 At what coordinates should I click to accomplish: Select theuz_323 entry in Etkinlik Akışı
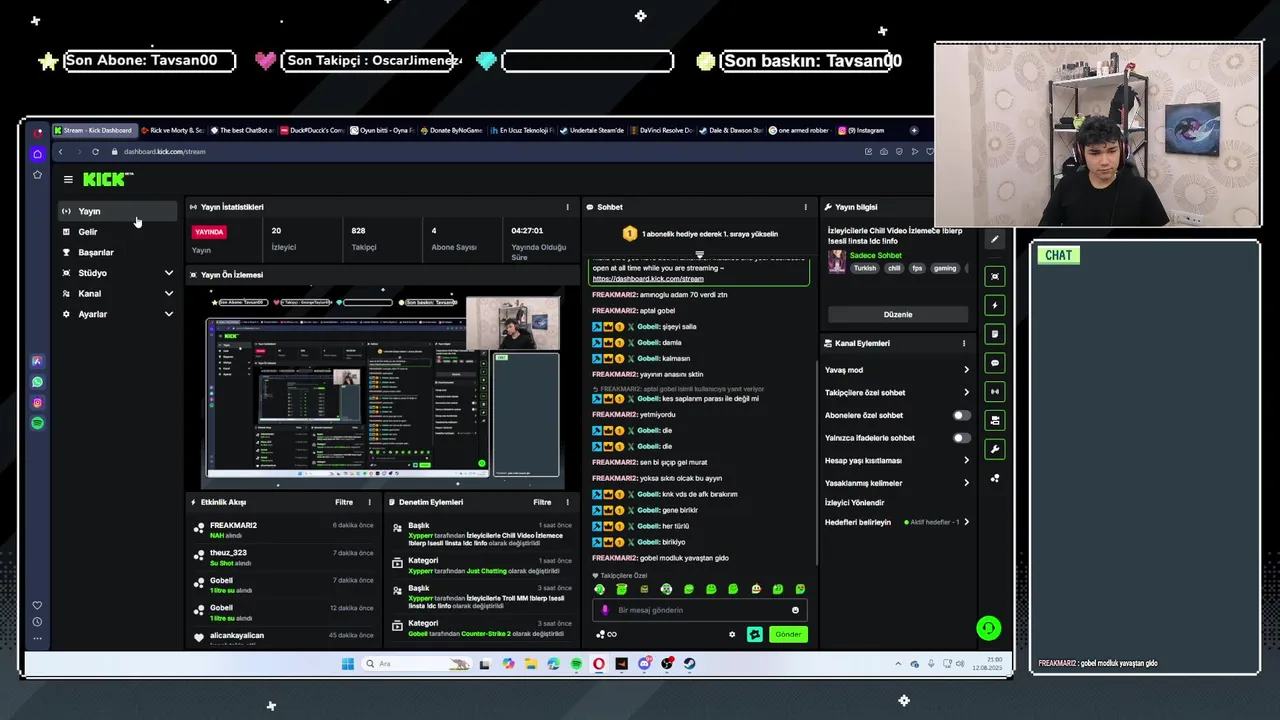coord(283,557)
